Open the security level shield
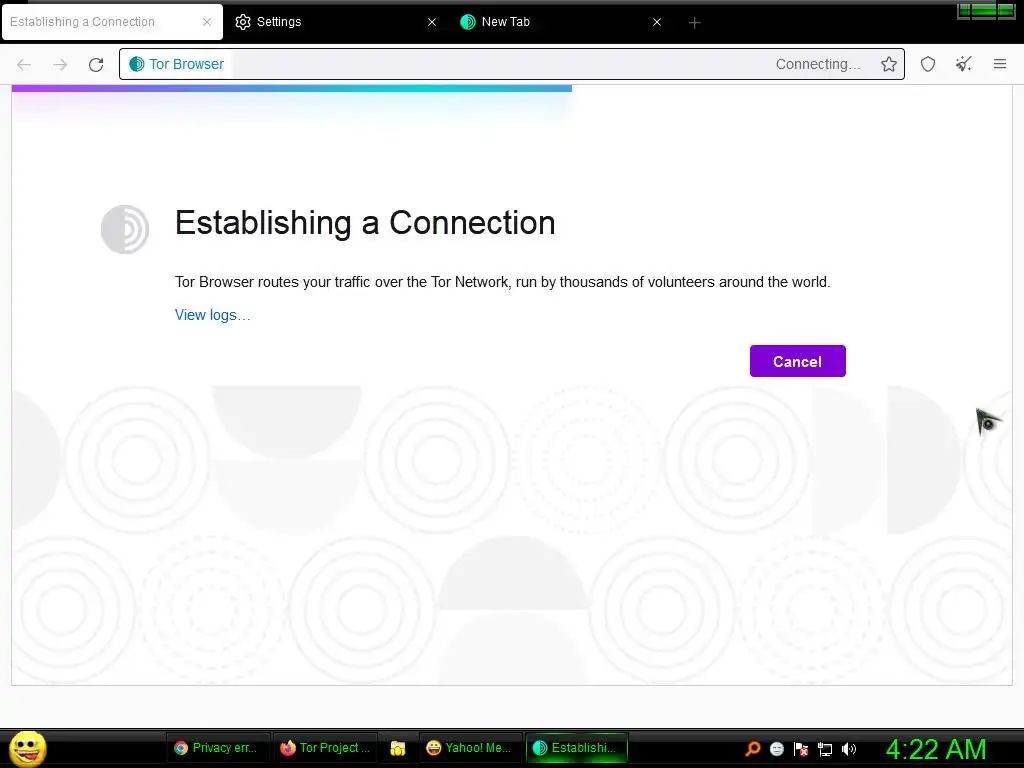This screenshot has height=768, width=1024. pos(928,64)
